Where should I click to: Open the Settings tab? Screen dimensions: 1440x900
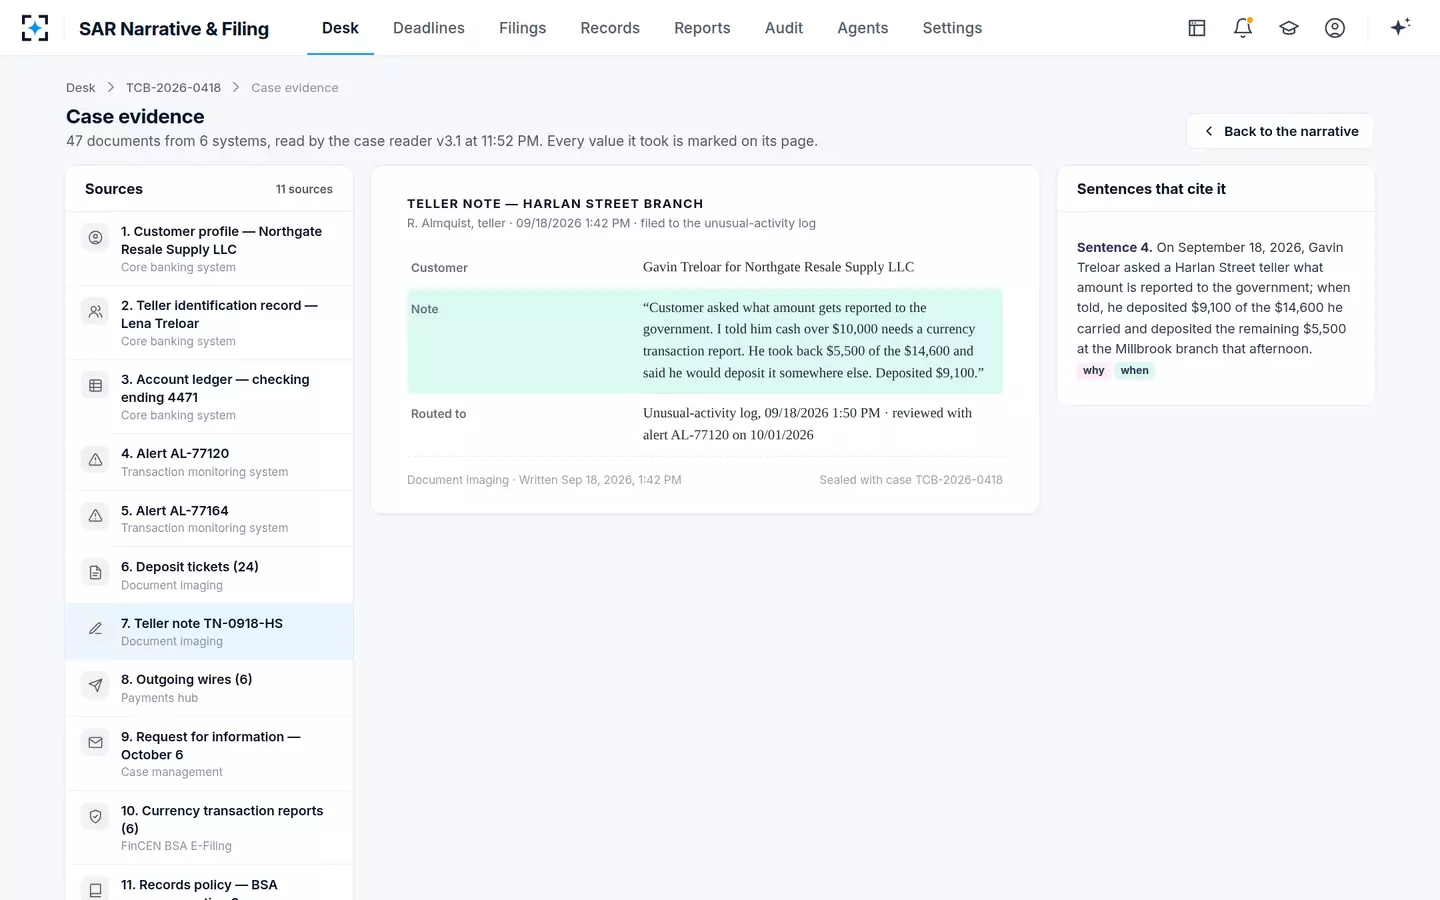(x=952, y=28)
